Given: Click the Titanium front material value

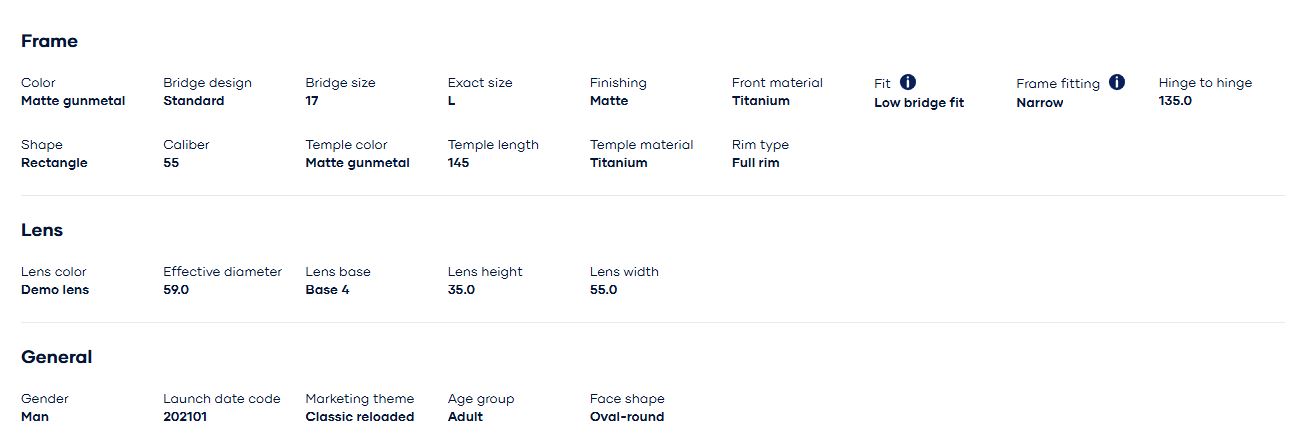Looking at the screenshot, I should pos(761,101).
